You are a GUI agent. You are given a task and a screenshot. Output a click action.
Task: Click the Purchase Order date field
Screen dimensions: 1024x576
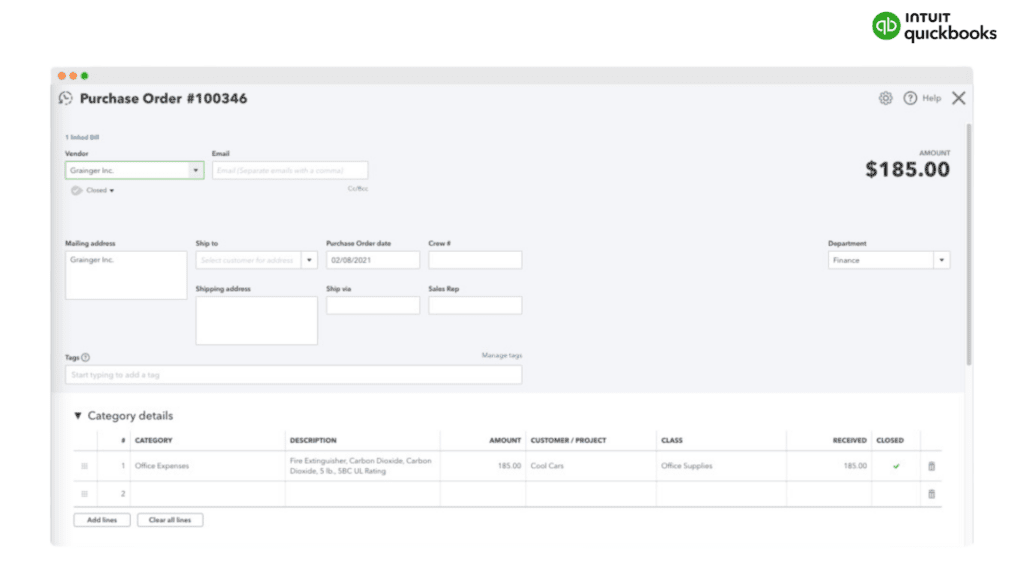[x=372, y=260]
